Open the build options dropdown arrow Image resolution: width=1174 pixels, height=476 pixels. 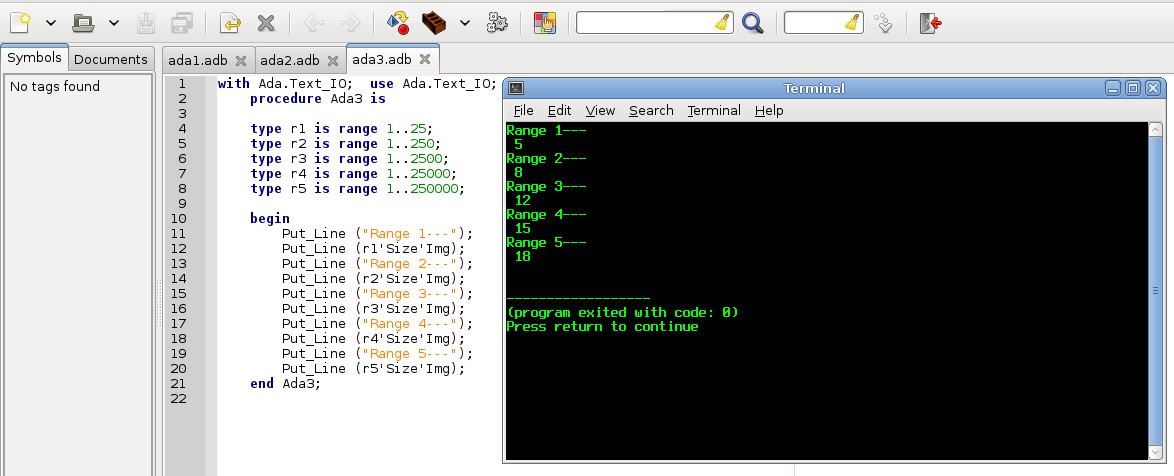[x=464, y=23]
